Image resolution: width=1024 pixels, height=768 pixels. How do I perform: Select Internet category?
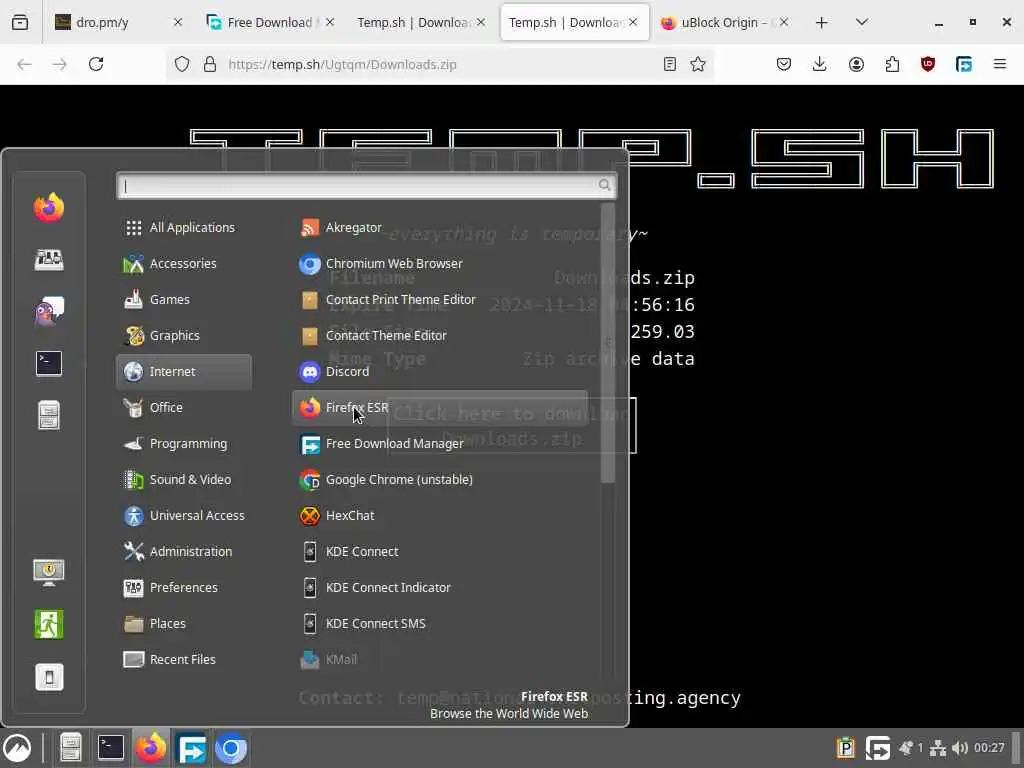(184, 372)
